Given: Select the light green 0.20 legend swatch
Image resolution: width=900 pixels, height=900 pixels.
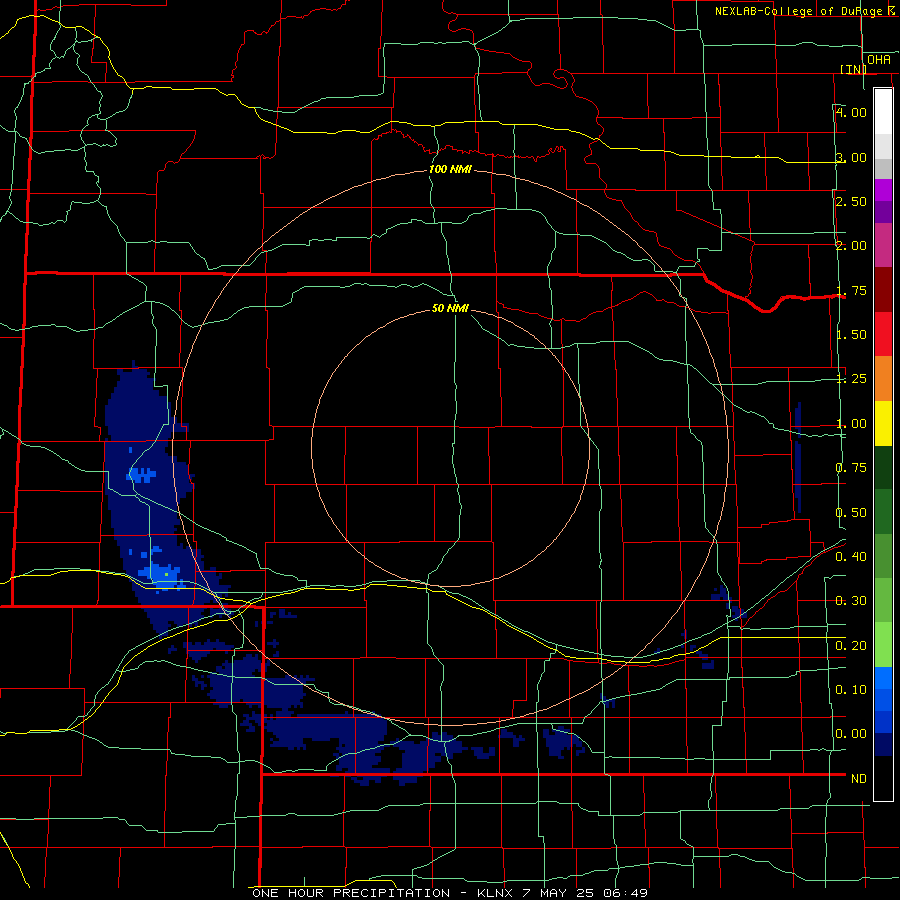Looking at the screenshot, I should coord(883,645).
